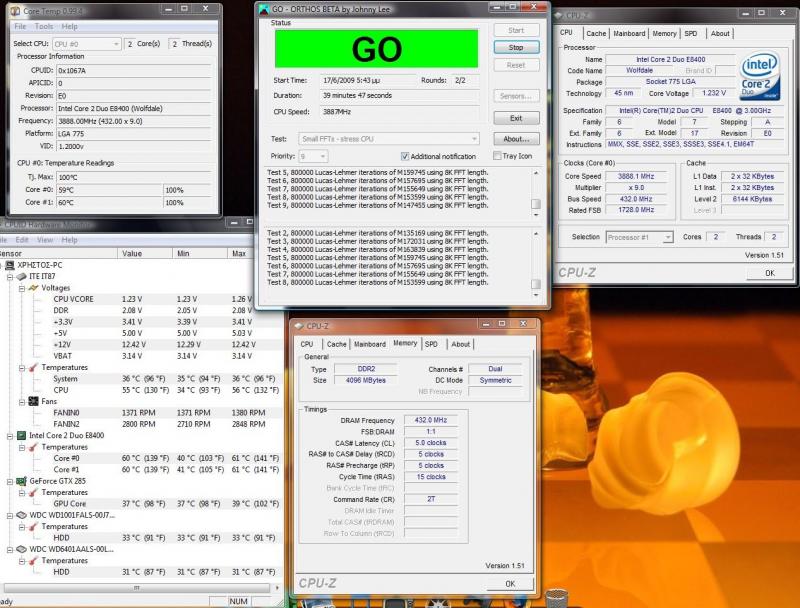This screenshot has height=608, width=800.
Task: Click the Intel Core 2 Duo logo in CPU-Z
Action: point(760,75)
